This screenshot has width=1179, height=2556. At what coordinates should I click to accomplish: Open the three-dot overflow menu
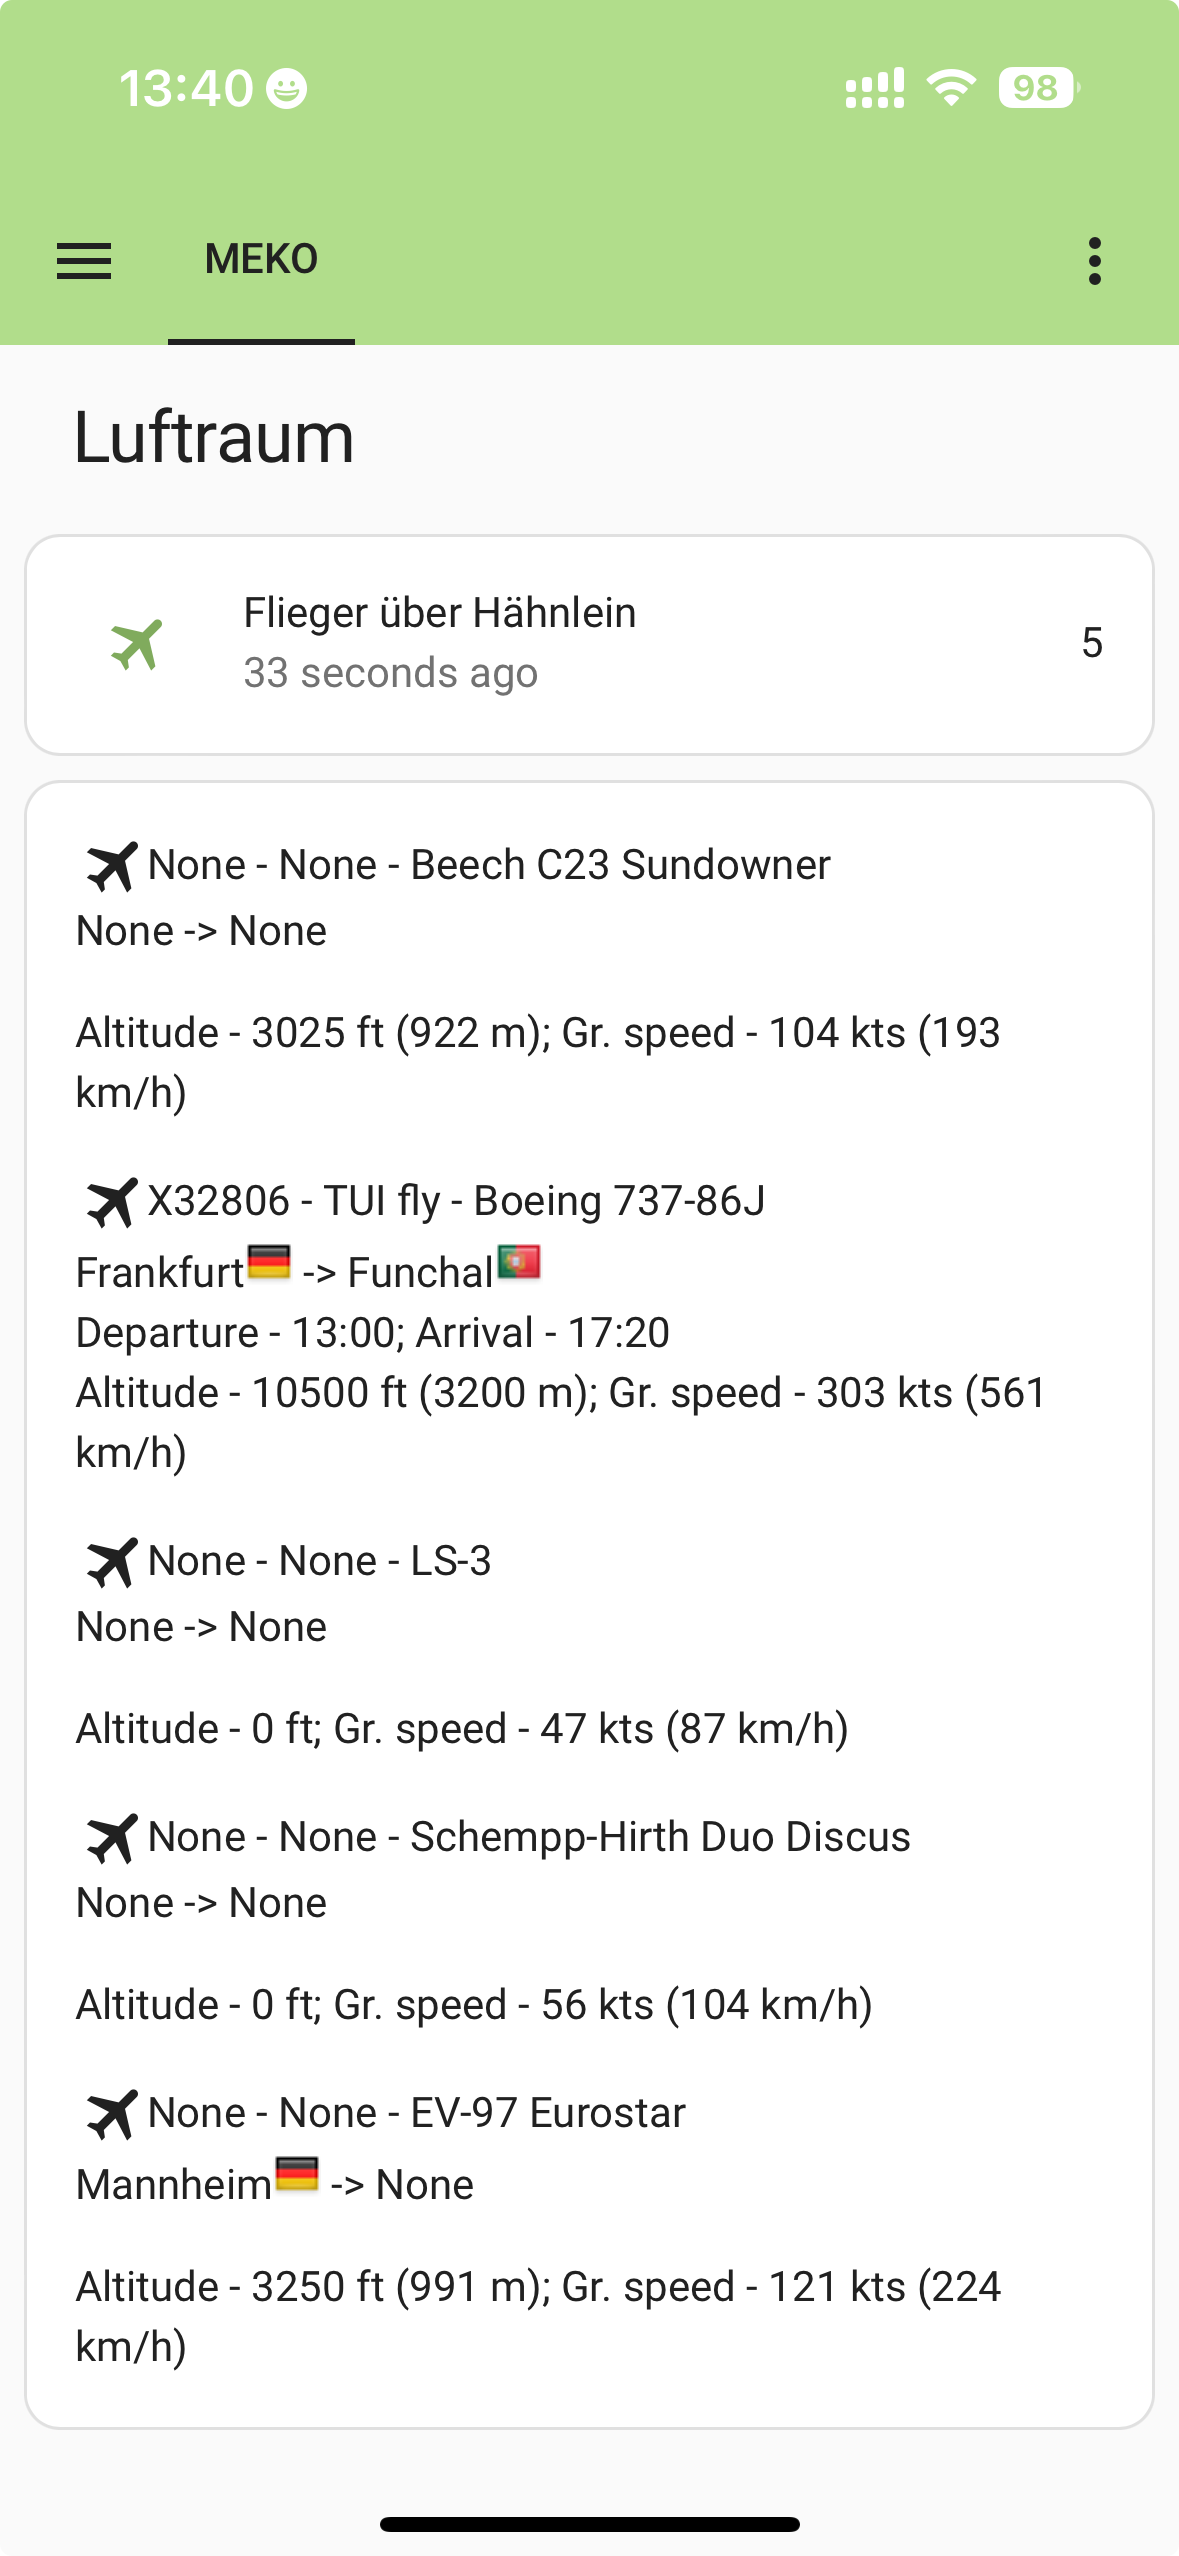point(1095,261)
